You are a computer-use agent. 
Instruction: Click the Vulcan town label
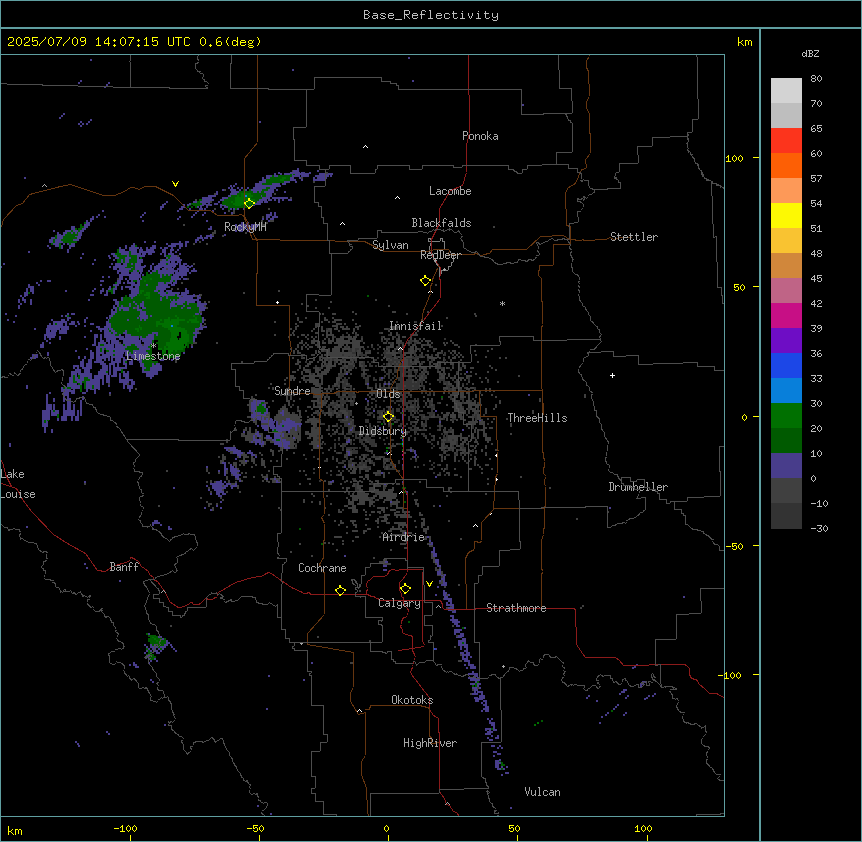pos(542,792)
